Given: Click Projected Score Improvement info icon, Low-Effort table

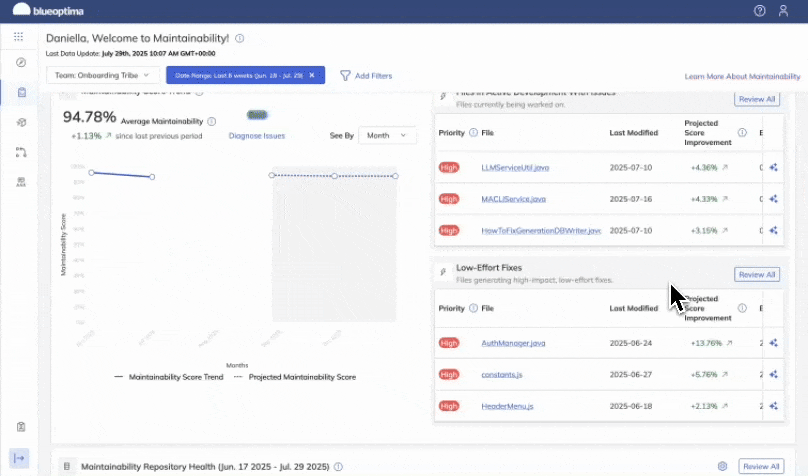Looking at the screenshot, I should [x=742, y=308].
